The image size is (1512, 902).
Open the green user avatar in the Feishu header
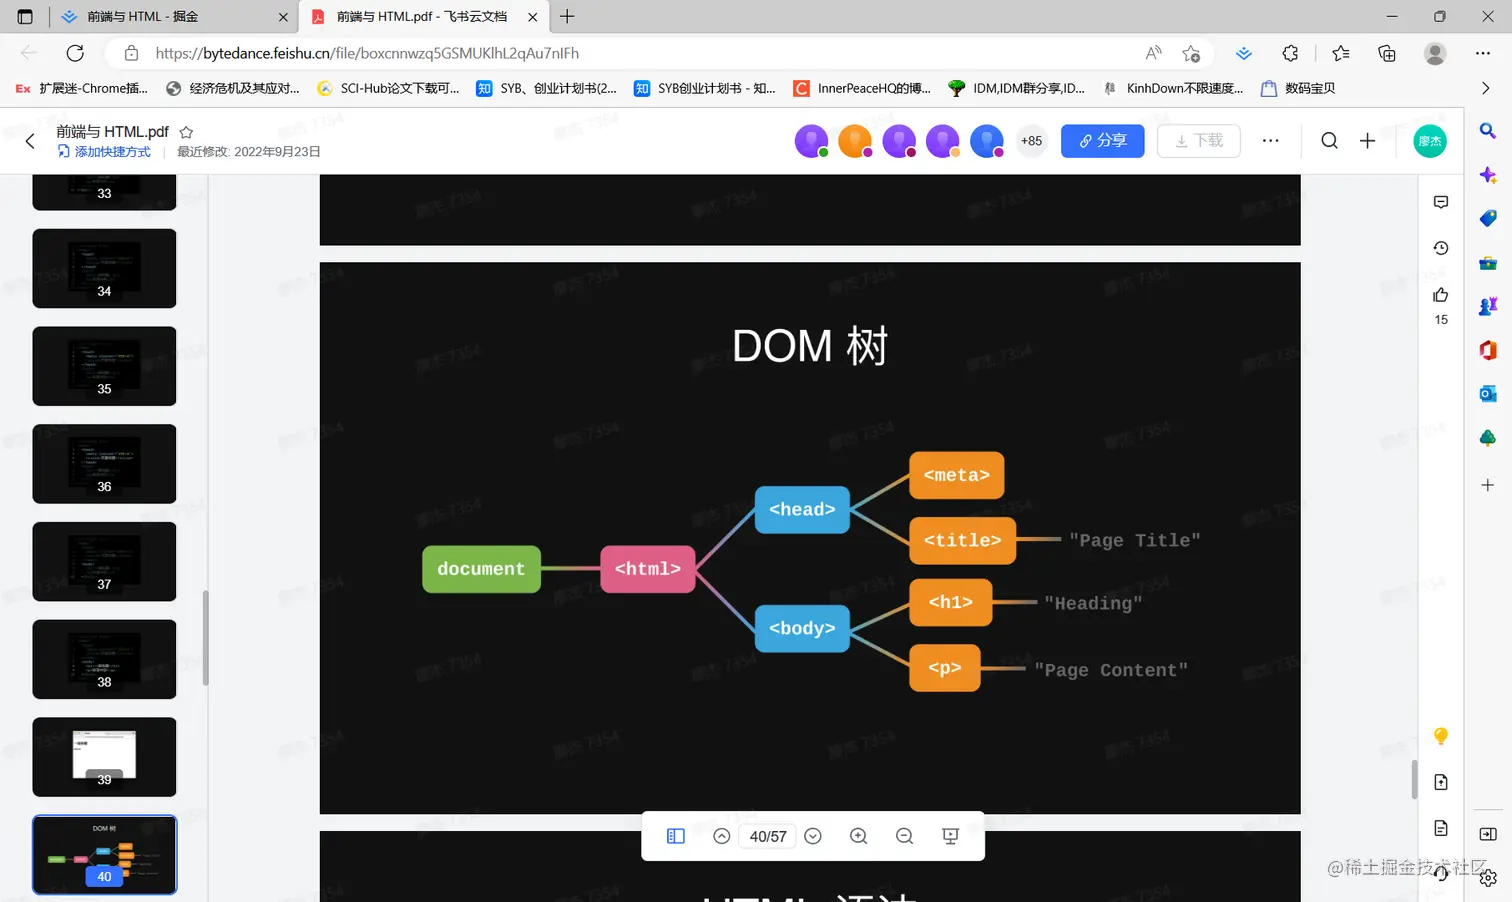(x=1430, y=141)
